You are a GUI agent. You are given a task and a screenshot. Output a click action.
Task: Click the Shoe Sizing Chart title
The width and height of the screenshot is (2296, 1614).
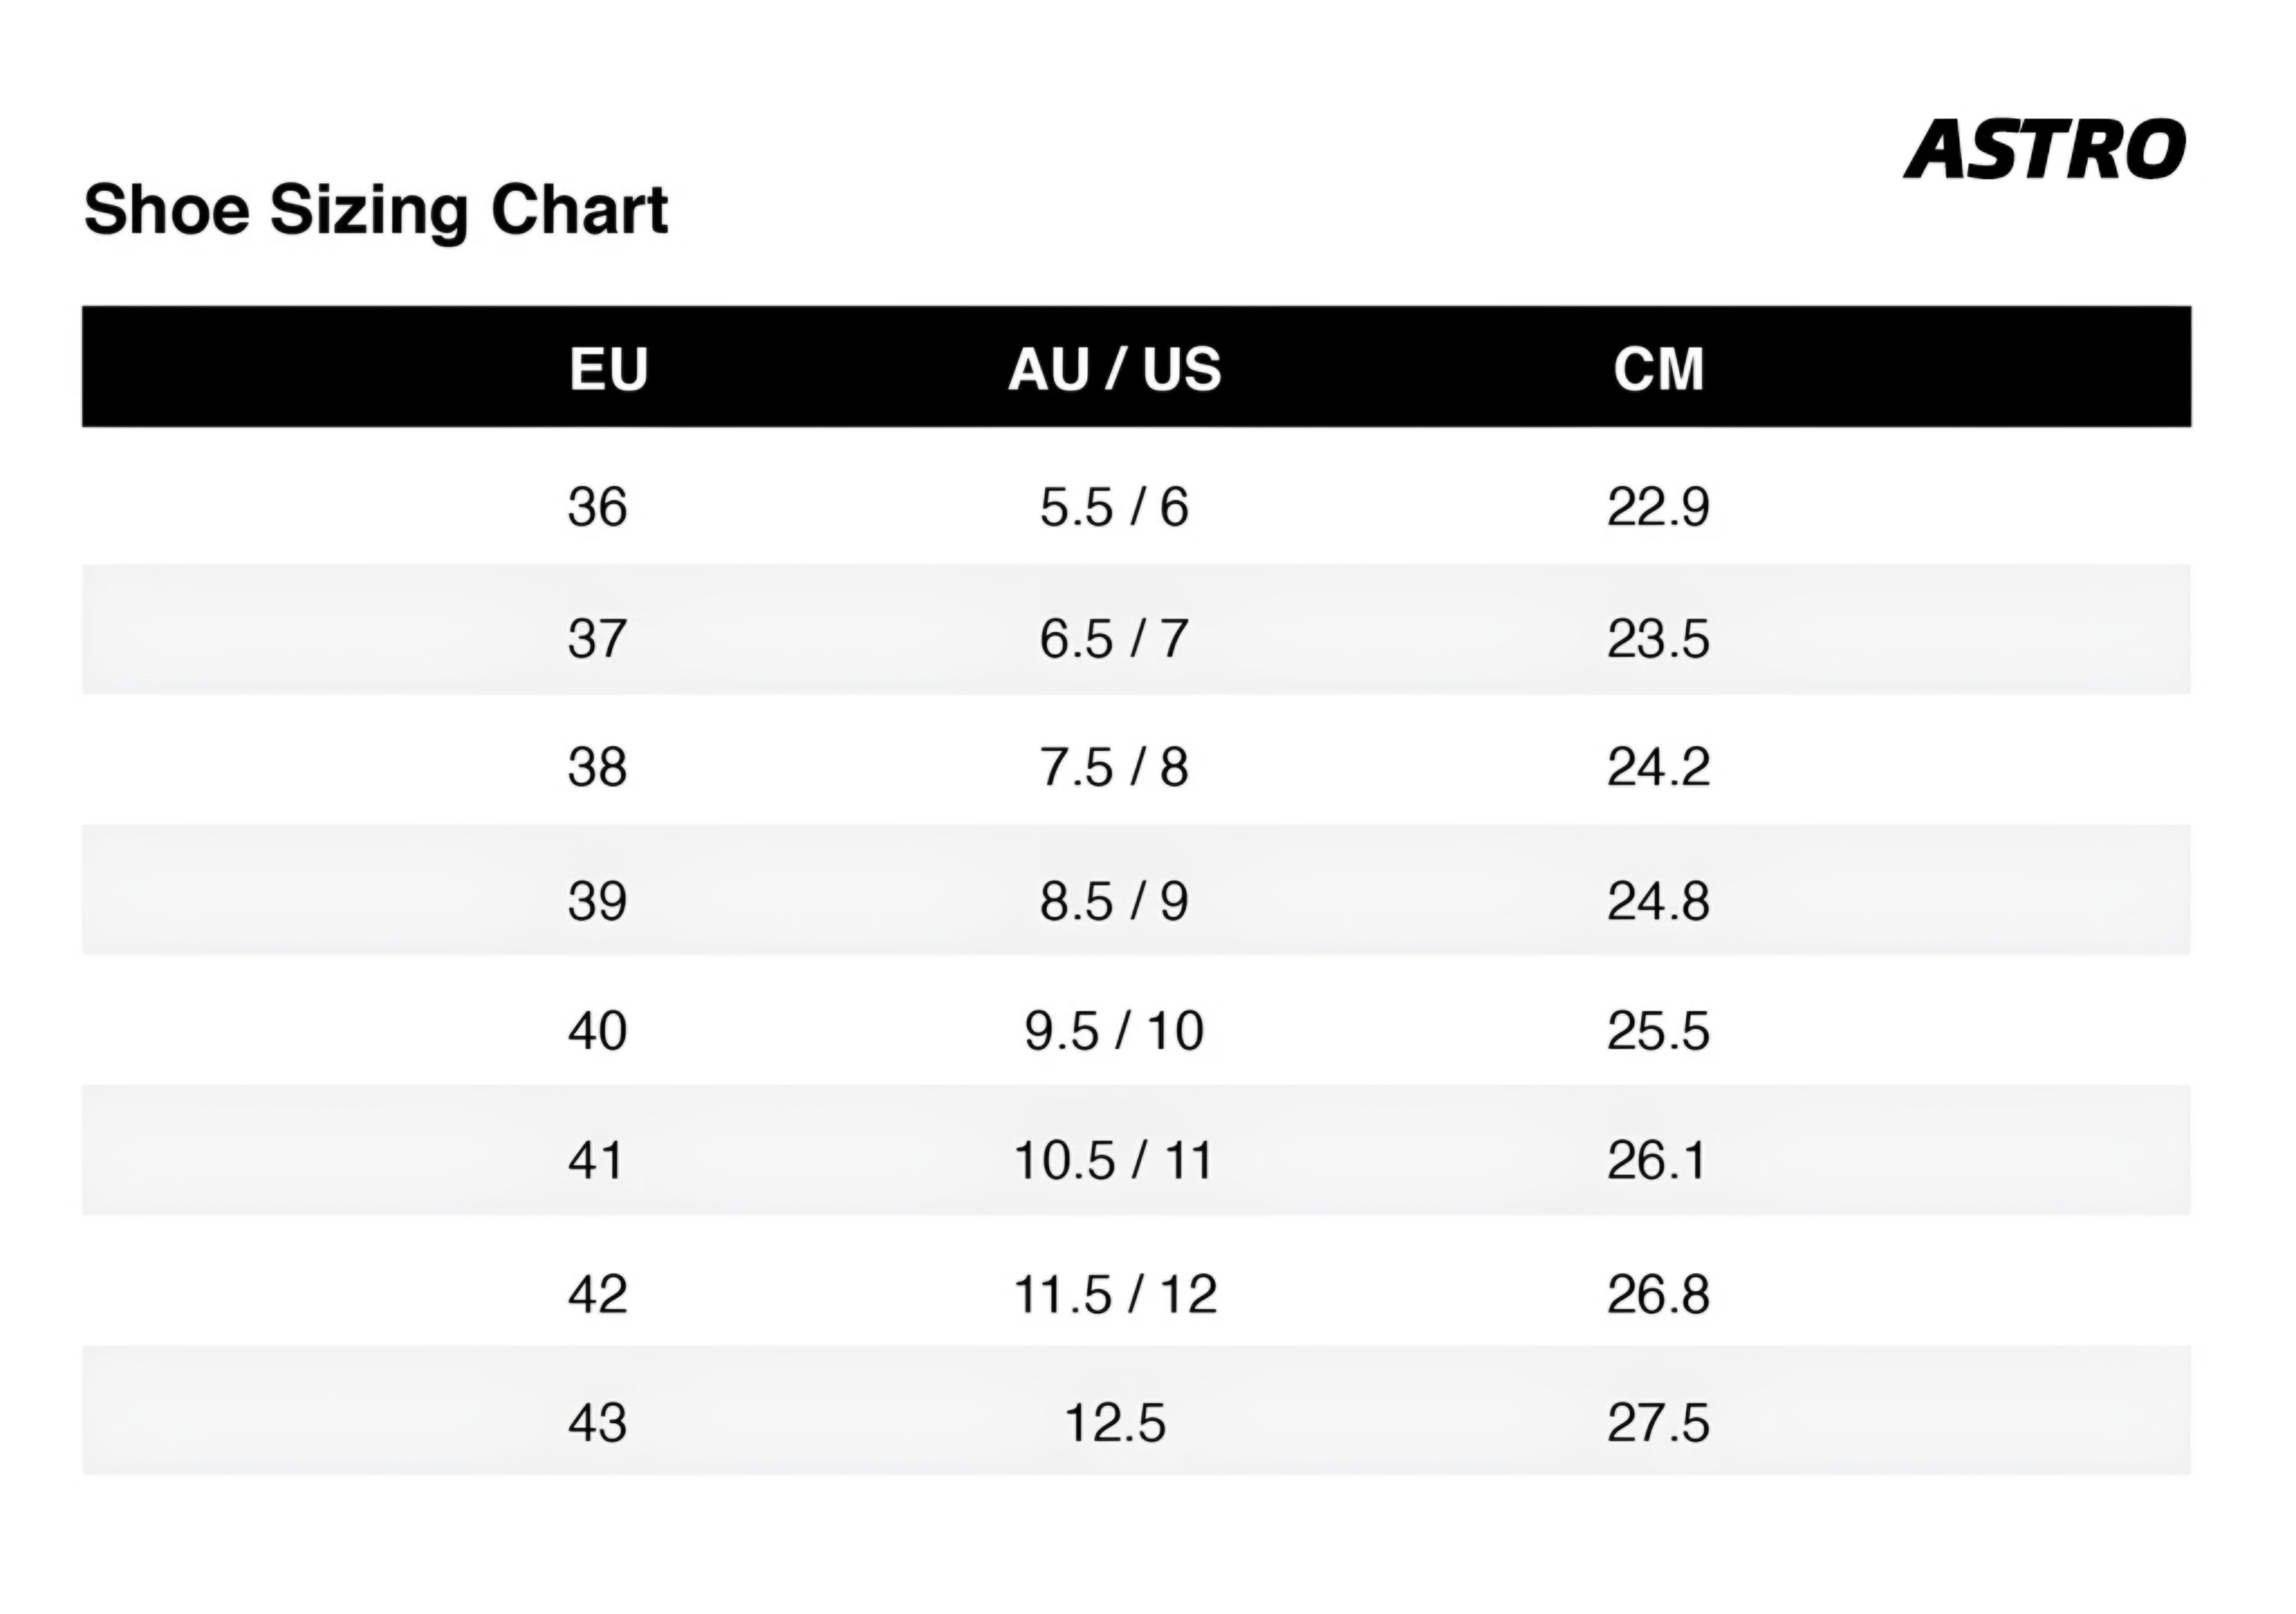point(376,210)
